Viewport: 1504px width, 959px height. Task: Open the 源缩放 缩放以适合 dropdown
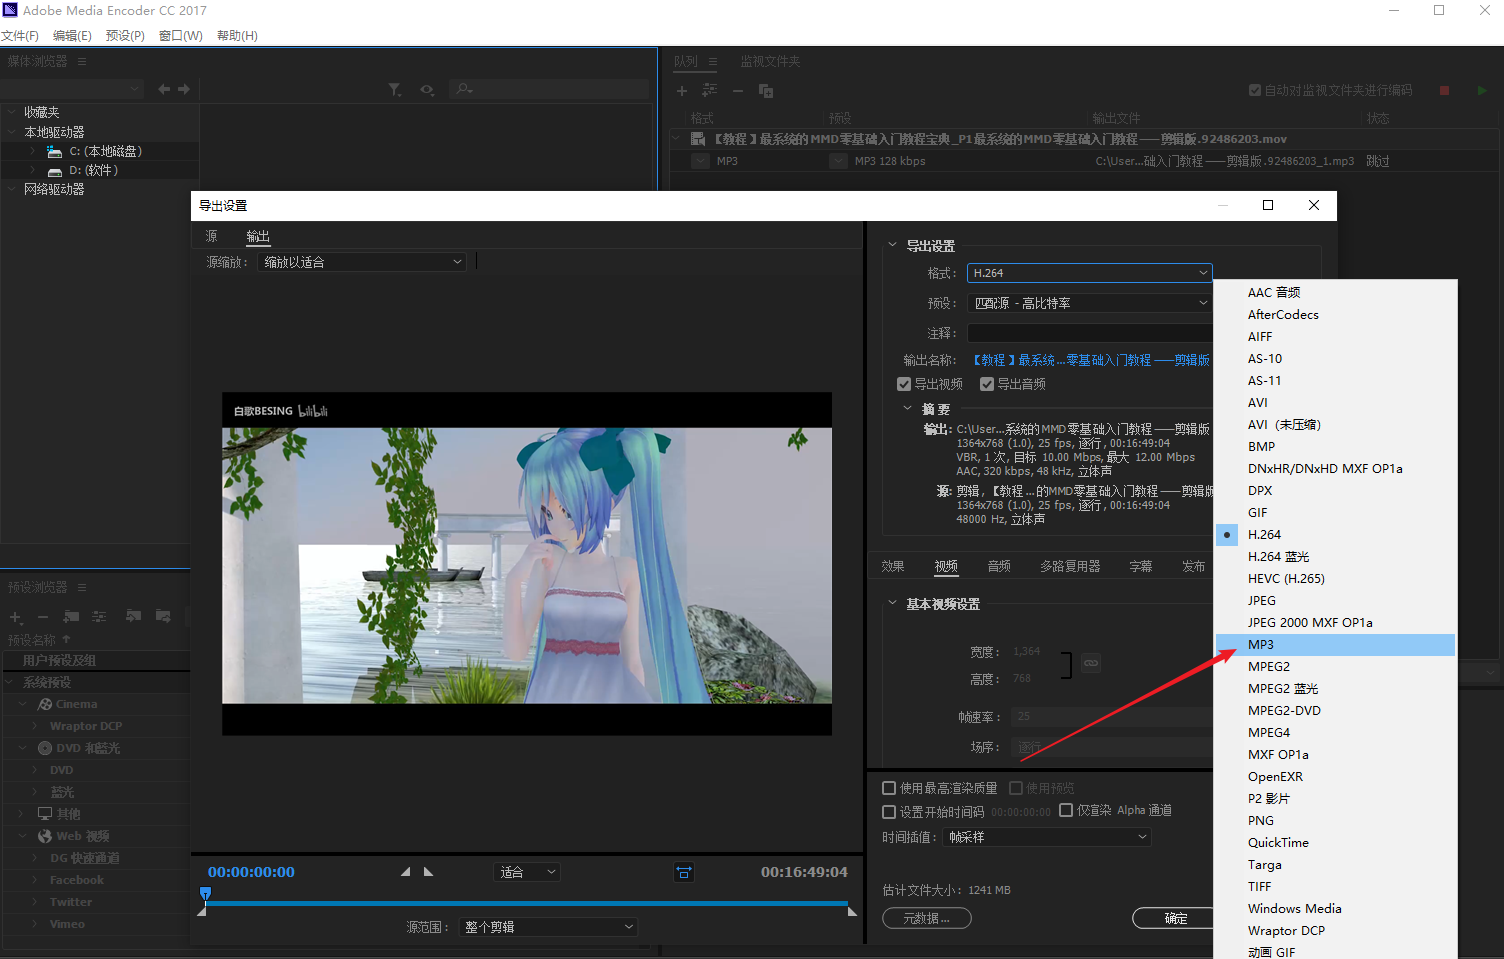pos(363,262)
